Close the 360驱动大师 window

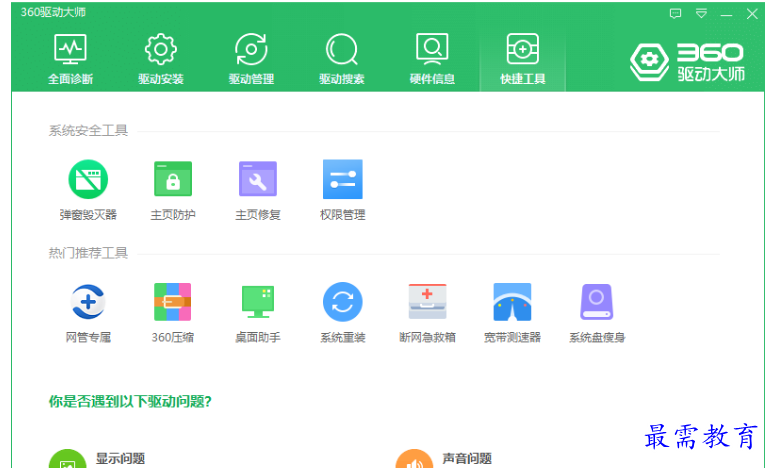click(752, 14)
